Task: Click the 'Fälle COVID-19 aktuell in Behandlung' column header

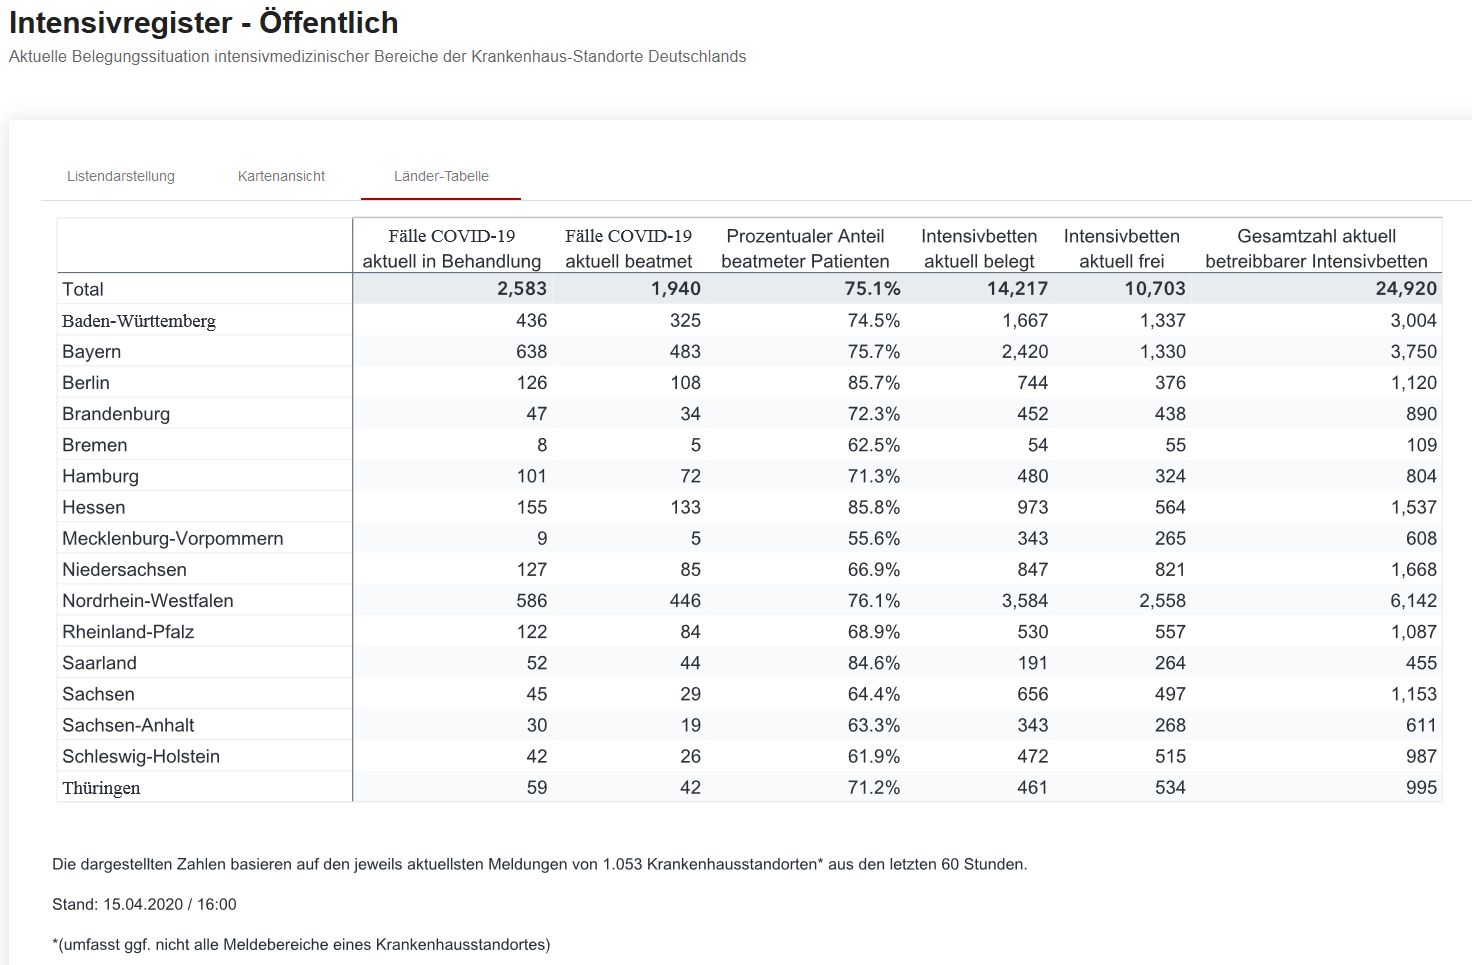Action: point(452,248)
